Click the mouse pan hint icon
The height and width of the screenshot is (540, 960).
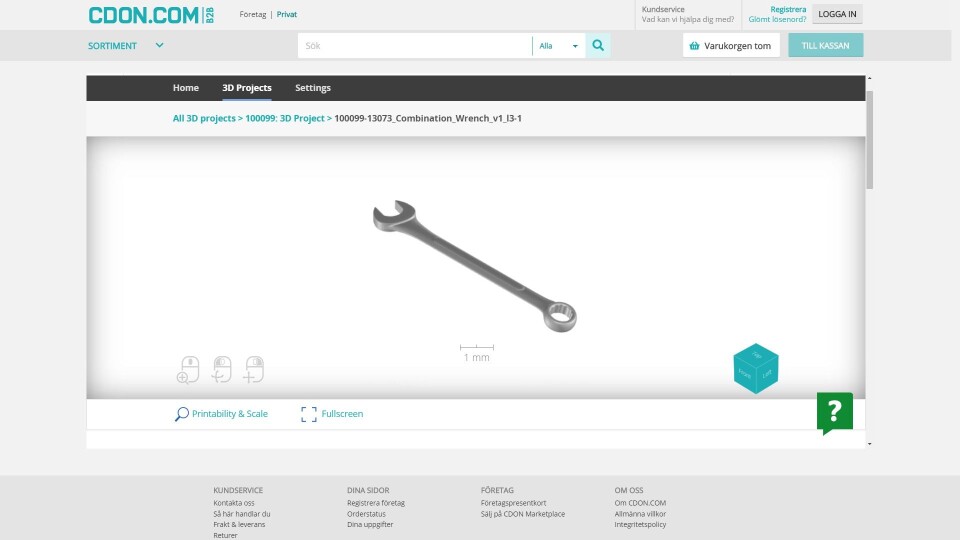pyautogui.click(x=254, y=369)
